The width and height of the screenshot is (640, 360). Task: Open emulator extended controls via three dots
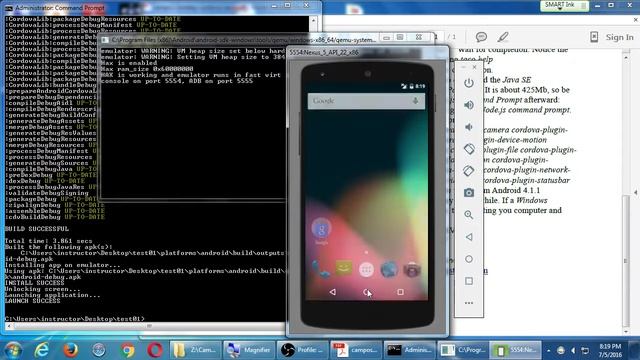point(469,303)
